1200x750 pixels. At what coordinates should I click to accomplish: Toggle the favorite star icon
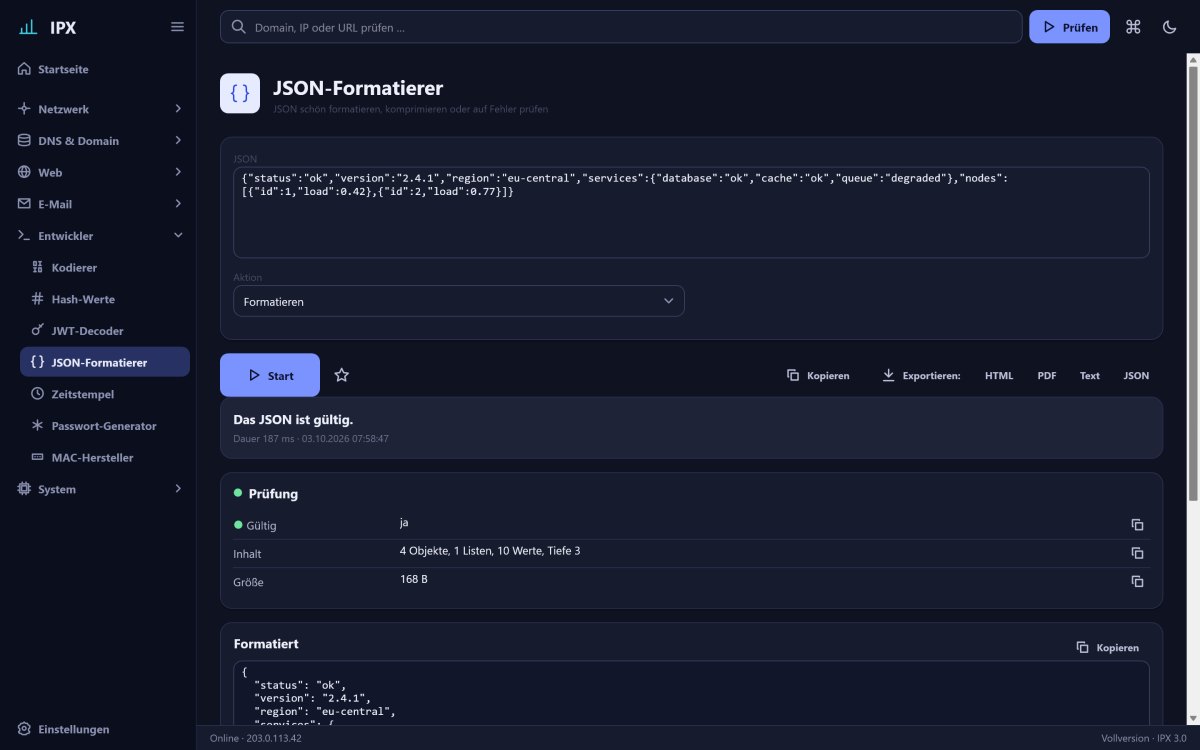point(341,375)
